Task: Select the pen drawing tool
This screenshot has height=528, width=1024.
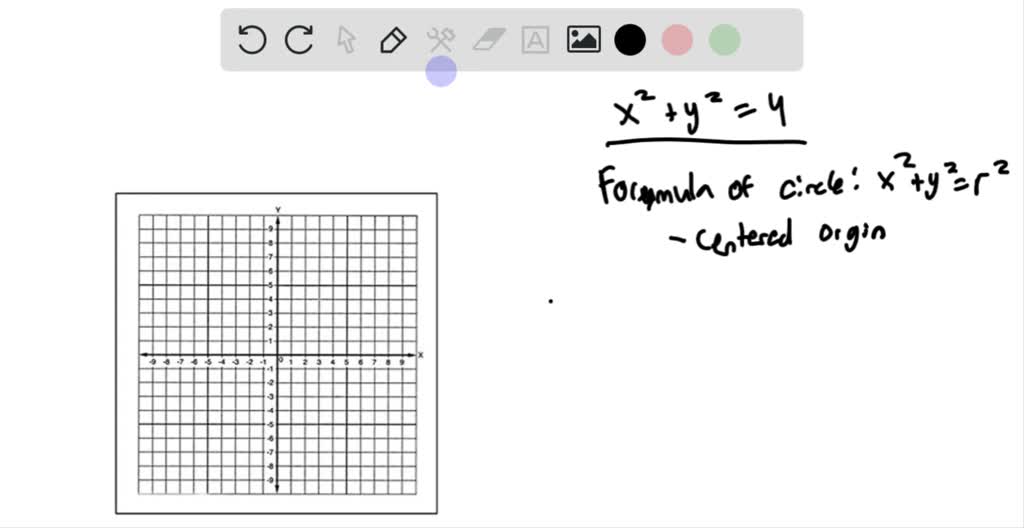Action: coord(393,40)
